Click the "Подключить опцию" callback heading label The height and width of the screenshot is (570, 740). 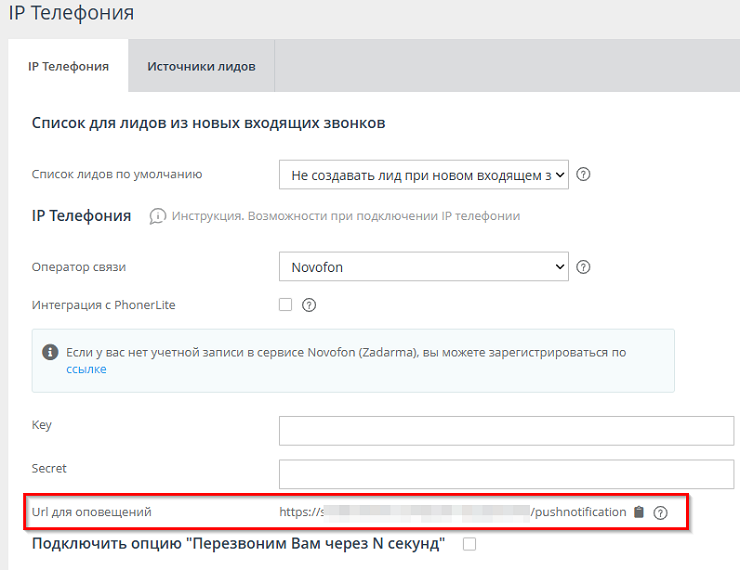point(238,544)
